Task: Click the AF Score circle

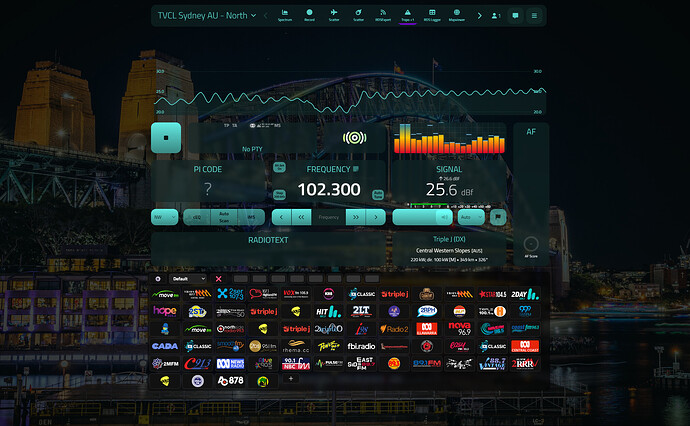Action: [x=531, y=244]
